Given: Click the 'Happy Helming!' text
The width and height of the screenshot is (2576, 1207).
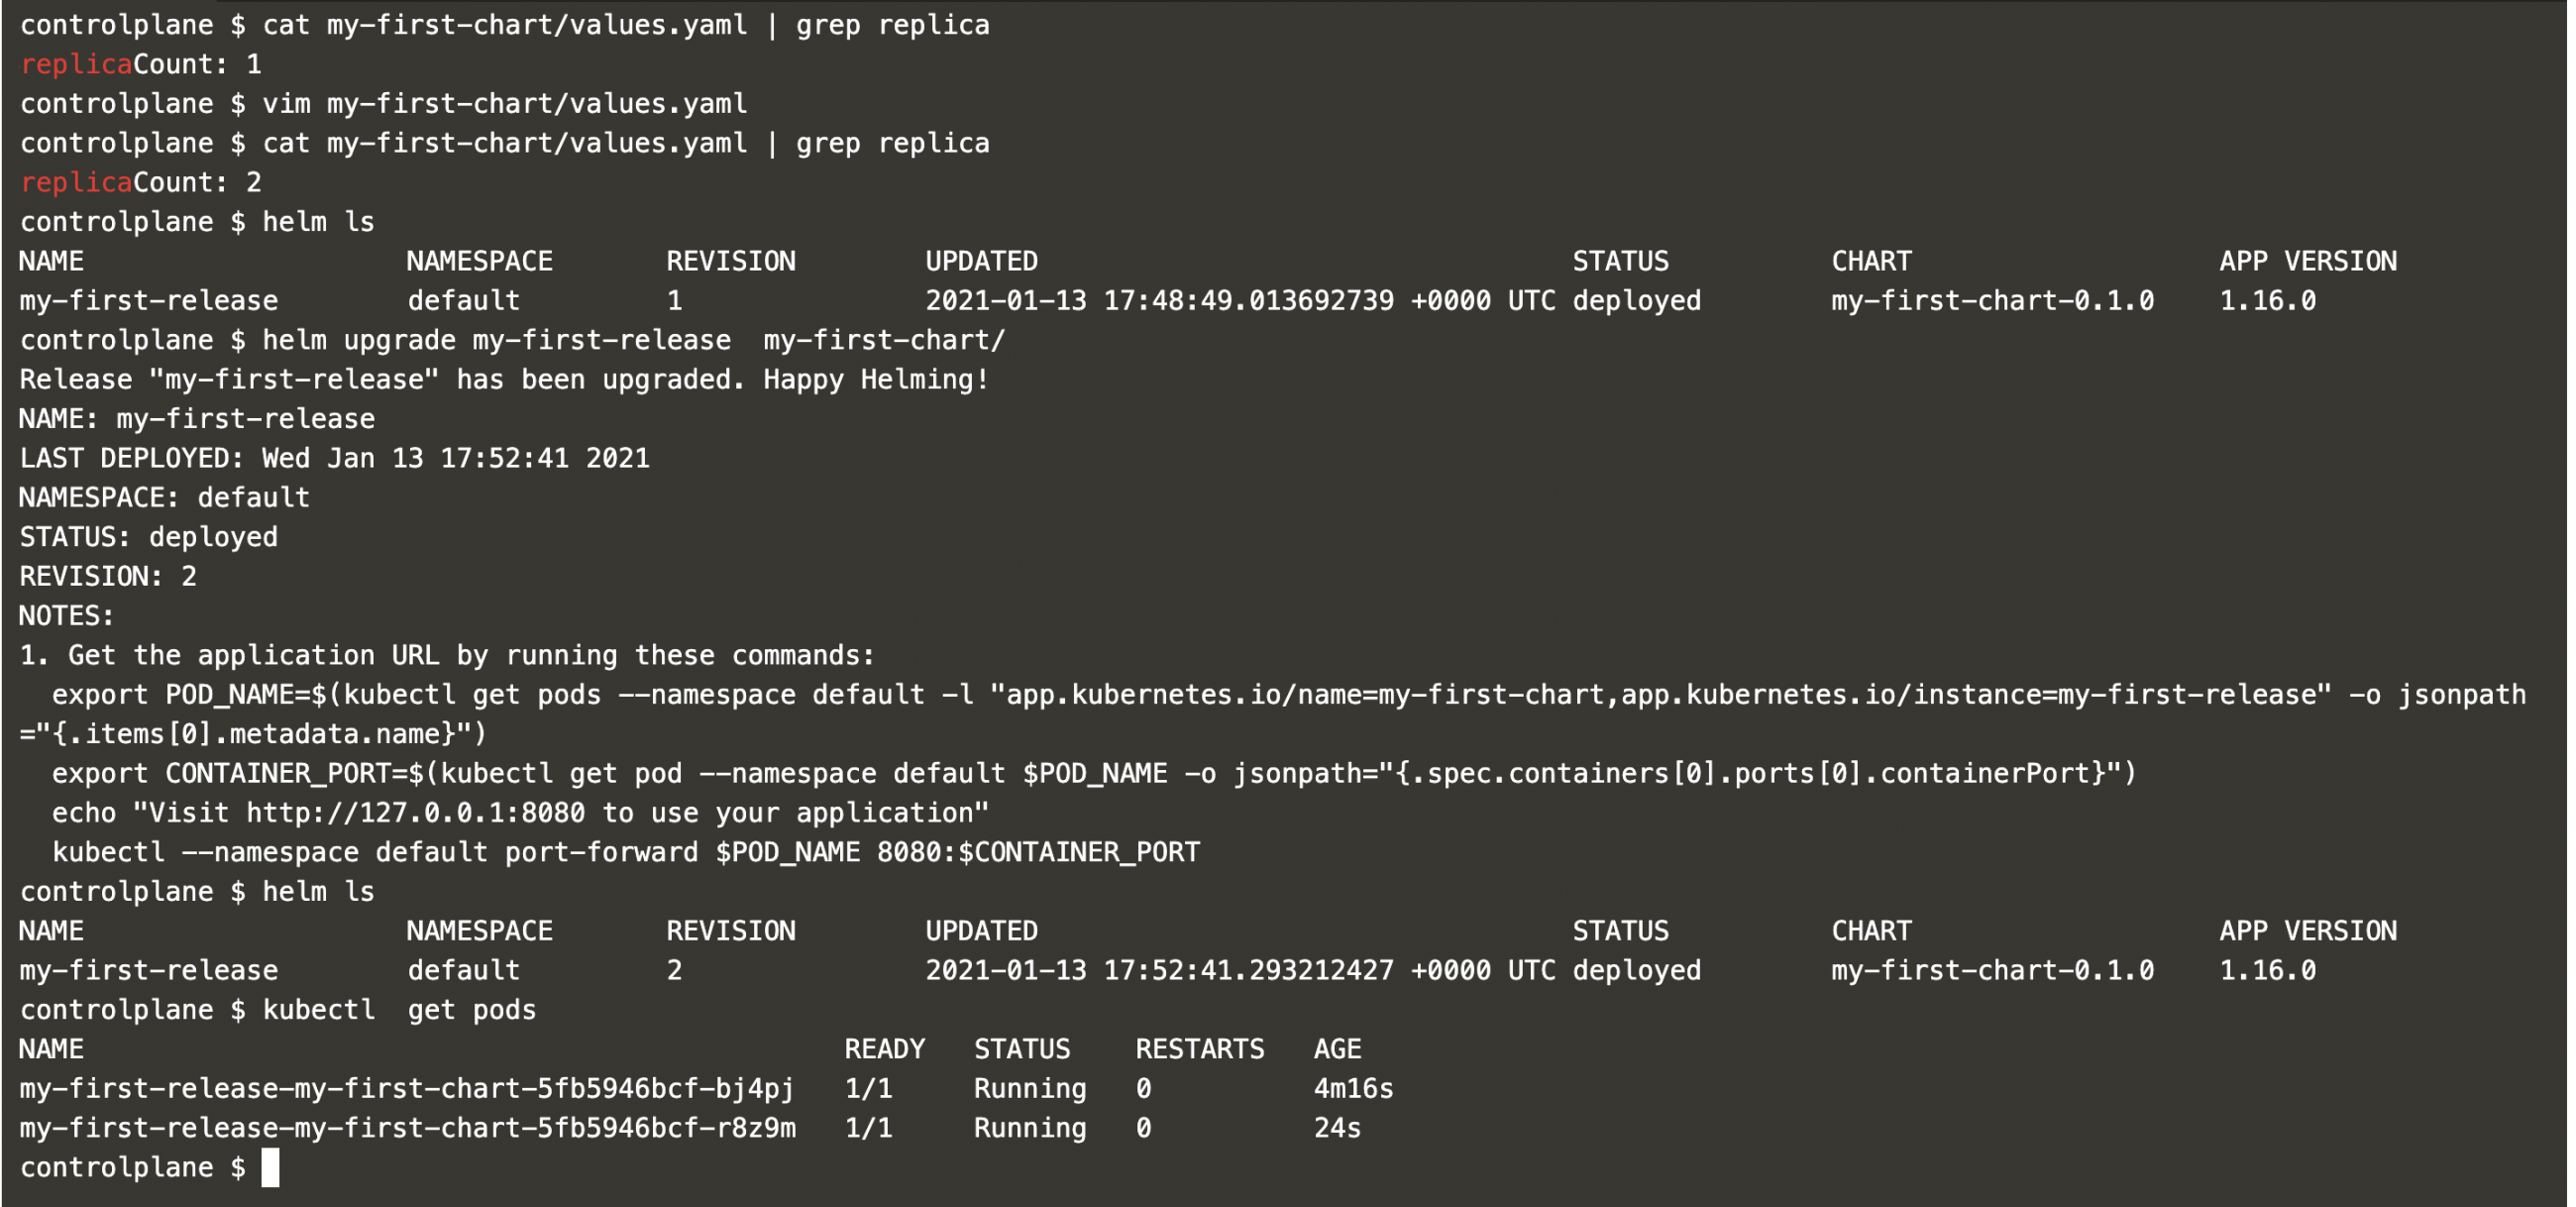Looking at the screenshot, I should click(x=876, y=380).
